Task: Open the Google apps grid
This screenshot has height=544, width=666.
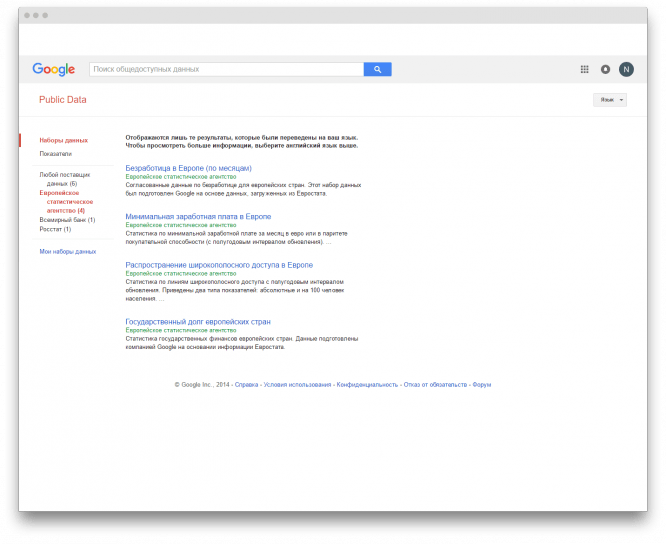Action: 584,69
